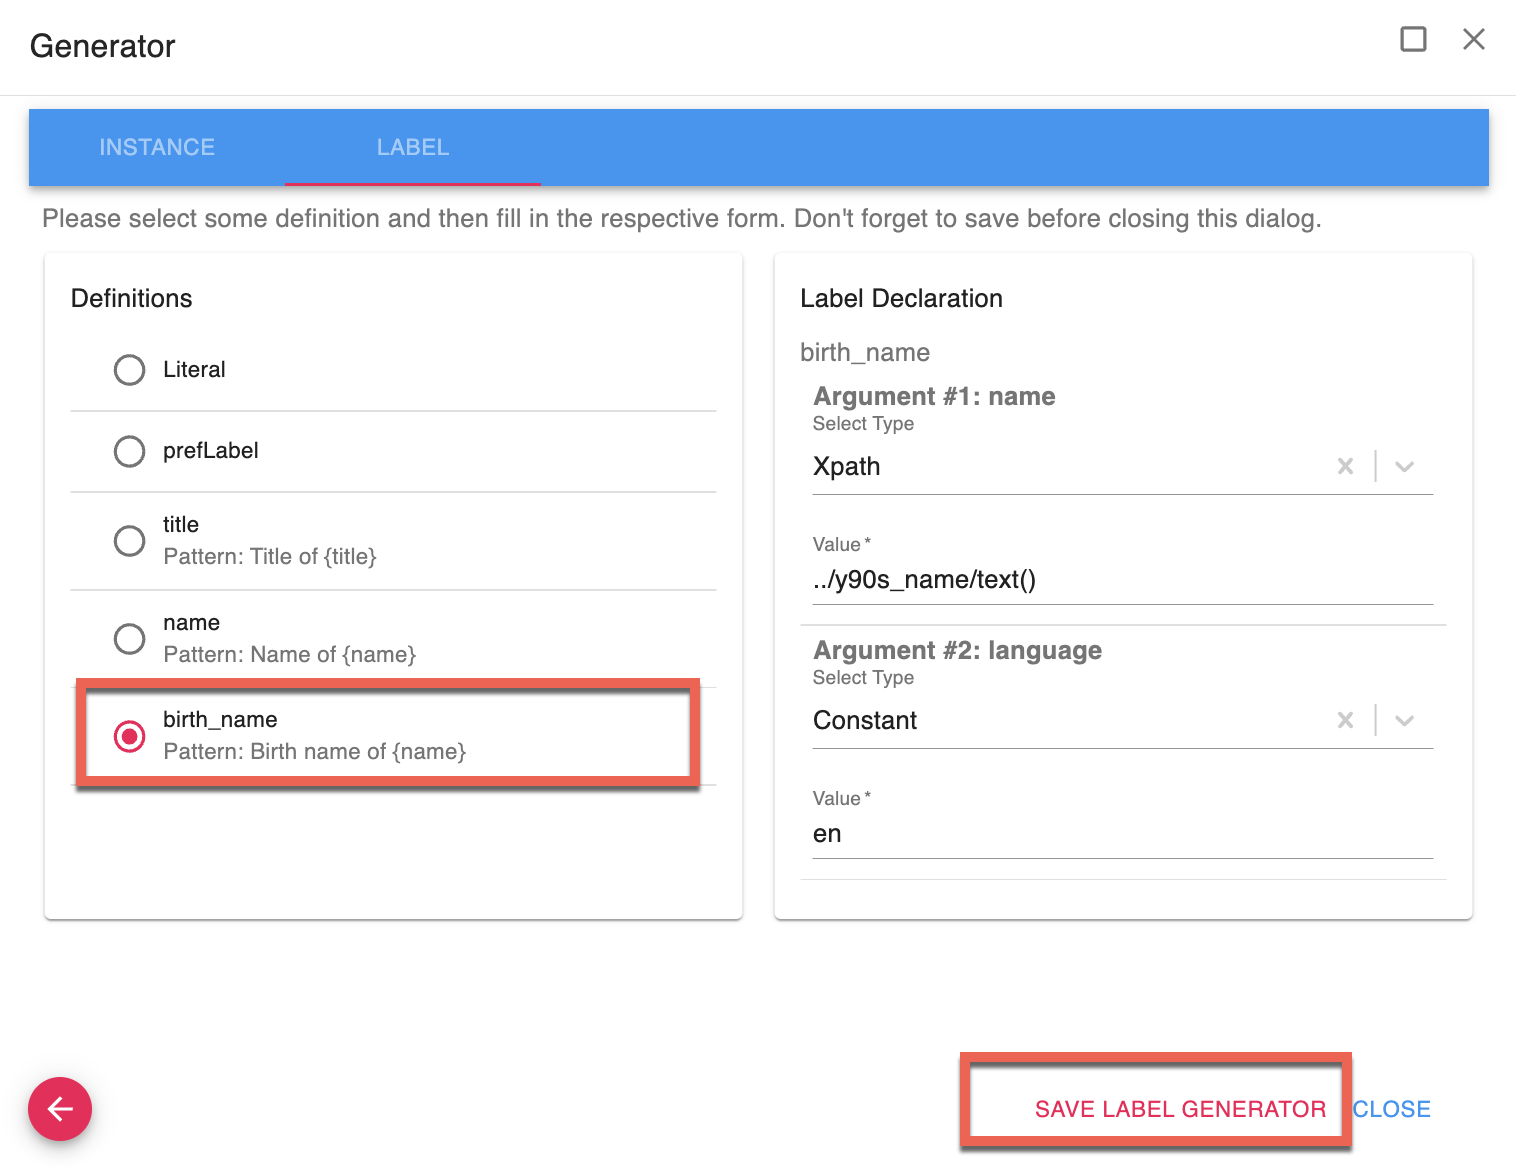This screenshot has width=1516, height=1166.
Task: Switch to the LABEL tab
Action: coord(413,147)
